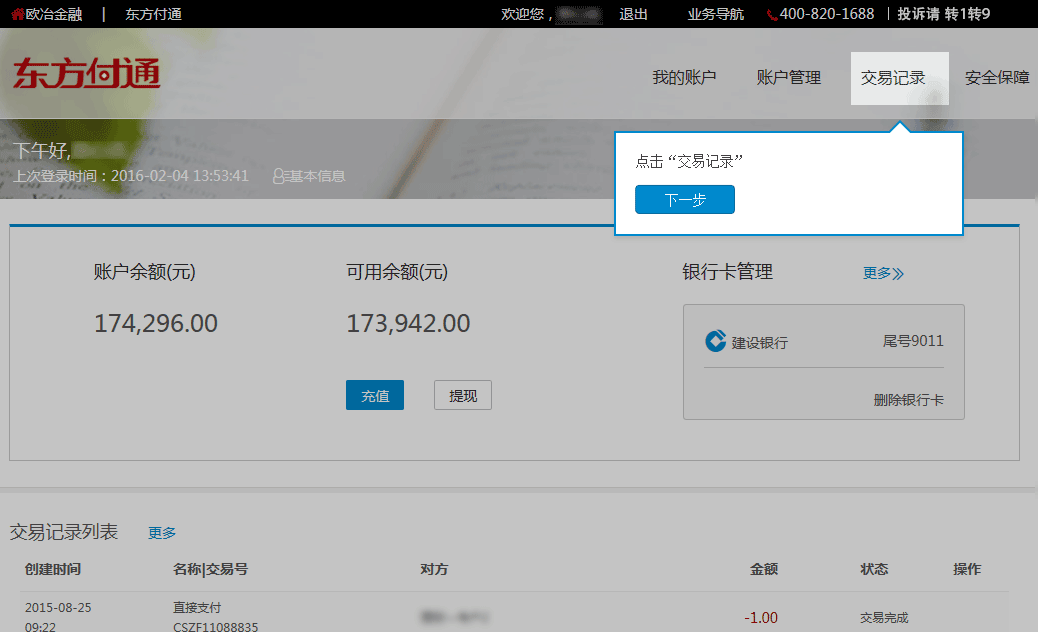Image resolution: width=1038 pixels, height=632 pixels.
Task: Click the 状态 column header
Action: tap(874, 569)
